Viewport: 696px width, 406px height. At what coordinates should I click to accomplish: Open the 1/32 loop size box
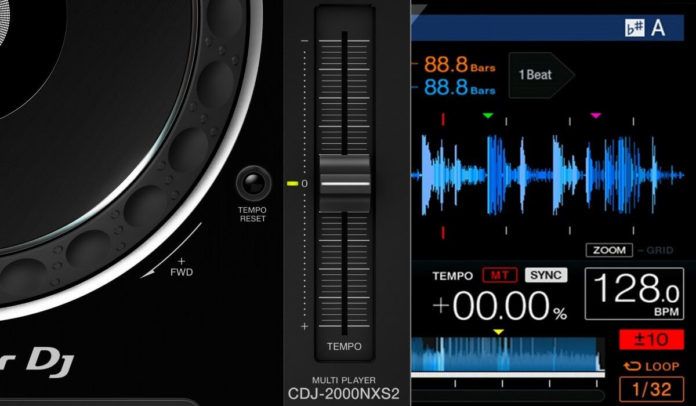point(652,390)
